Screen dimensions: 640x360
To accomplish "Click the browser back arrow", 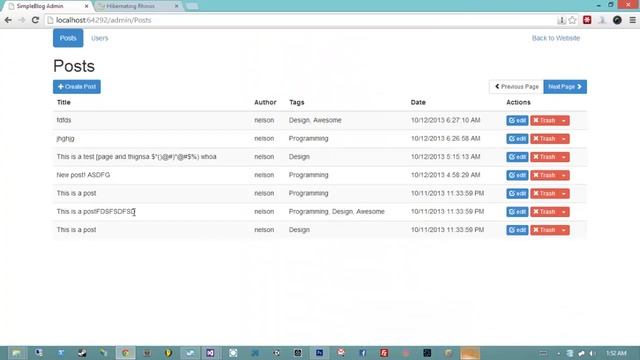I will point(8,20).
